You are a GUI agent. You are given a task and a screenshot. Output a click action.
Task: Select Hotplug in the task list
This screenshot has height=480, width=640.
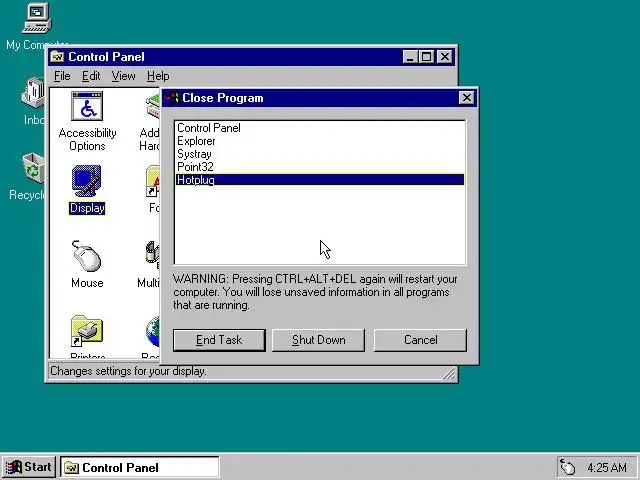click(x=320, y=180)
